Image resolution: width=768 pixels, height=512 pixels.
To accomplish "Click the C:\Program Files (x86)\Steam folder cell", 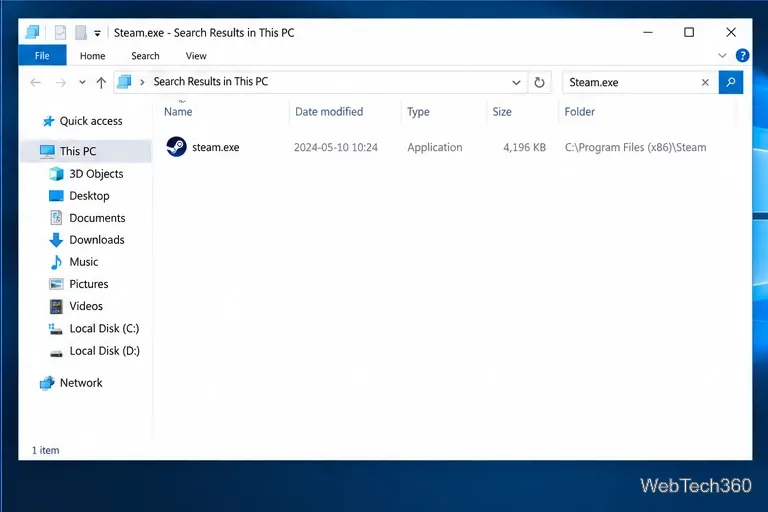I will (635, 147).
